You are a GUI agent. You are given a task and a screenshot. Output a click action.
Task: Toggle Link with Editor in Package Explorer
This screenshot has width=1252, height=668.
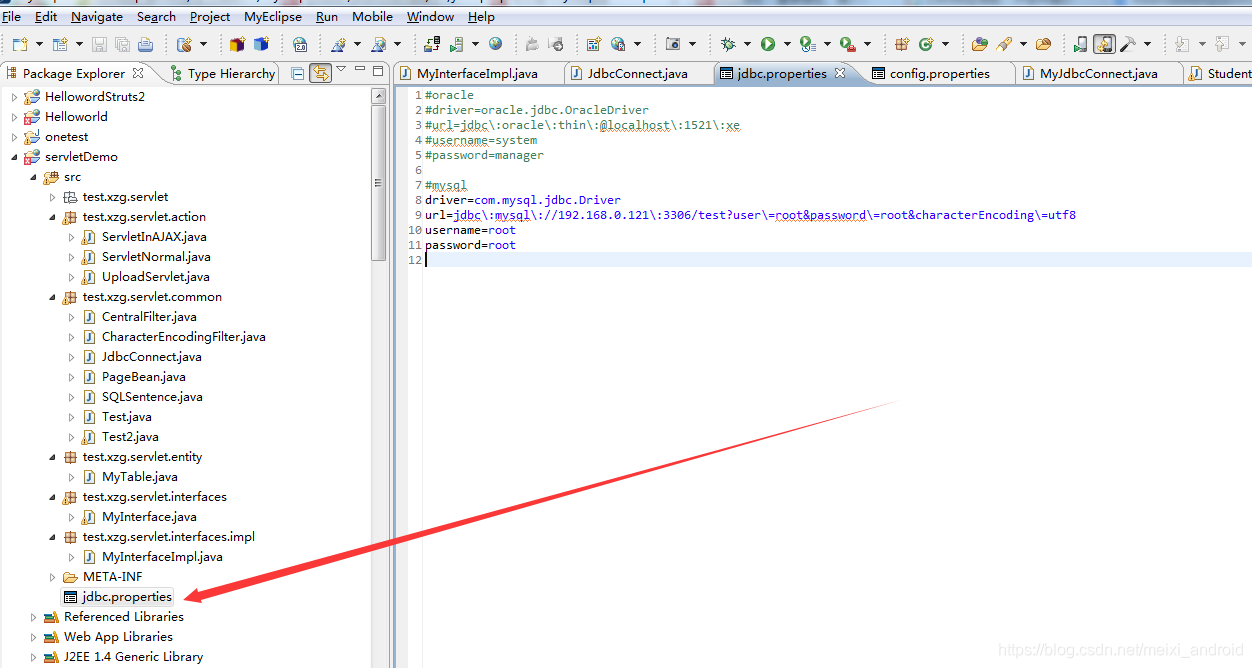(320, 73)
